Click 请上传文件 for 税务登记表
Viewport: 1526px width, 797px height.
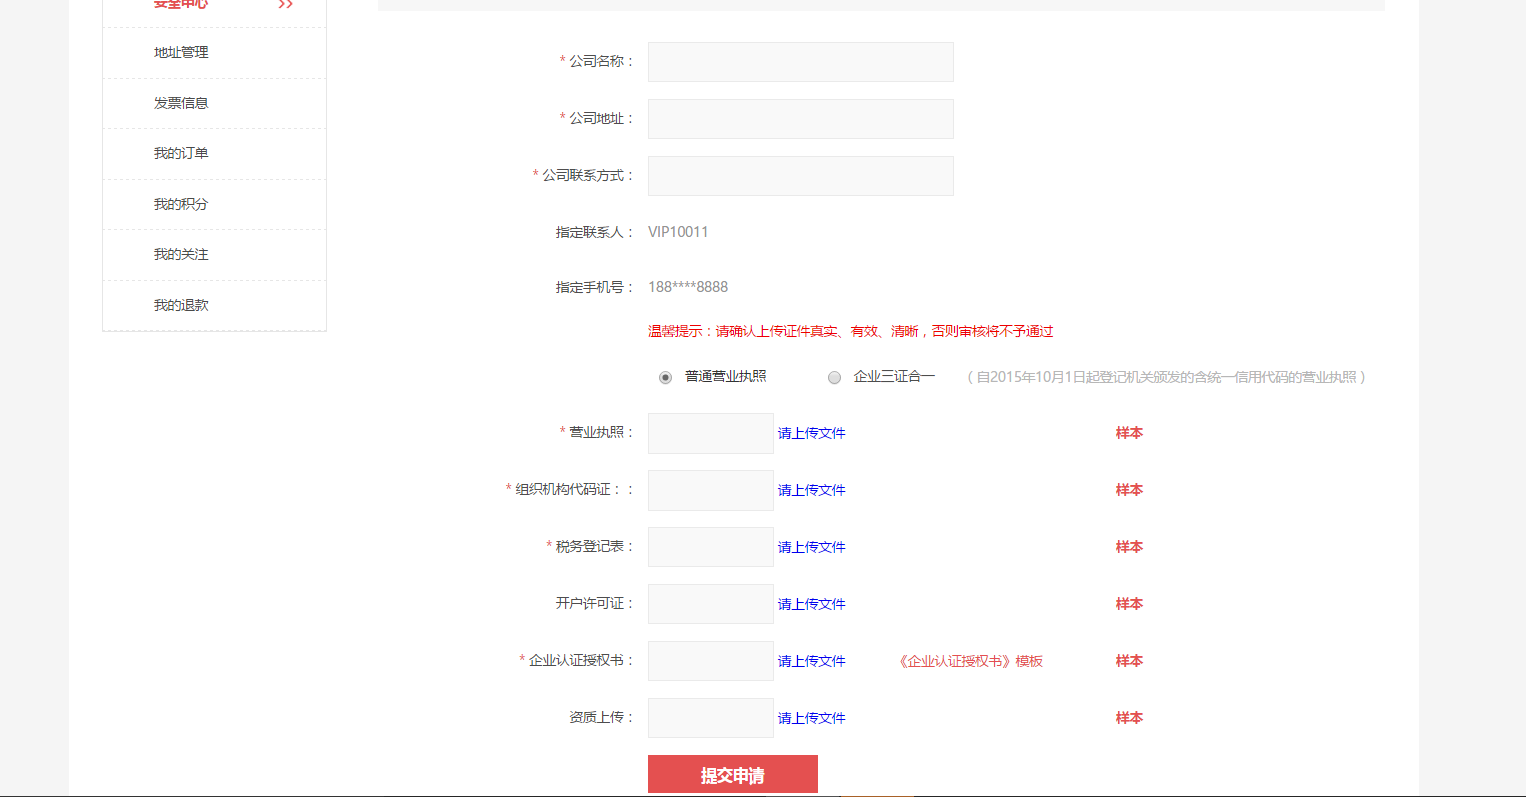(x=812, y=547)
